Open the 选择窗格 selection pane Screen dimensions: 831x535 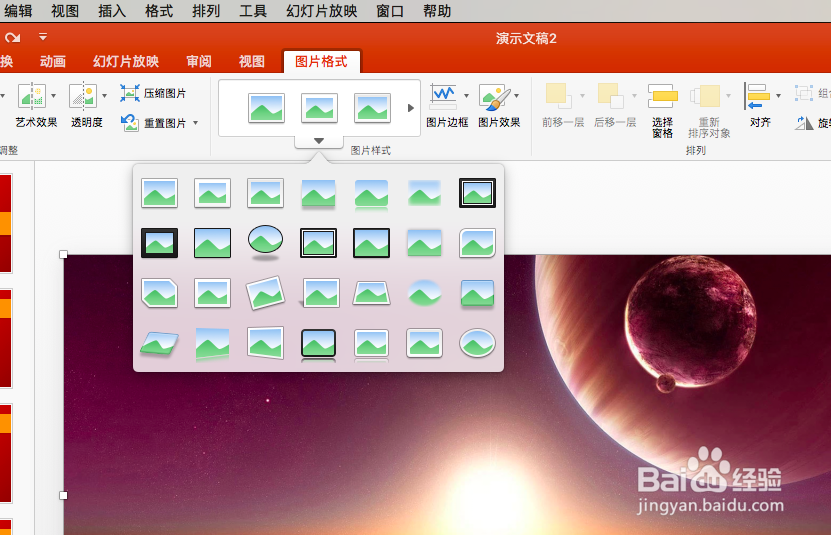[662, 110]
